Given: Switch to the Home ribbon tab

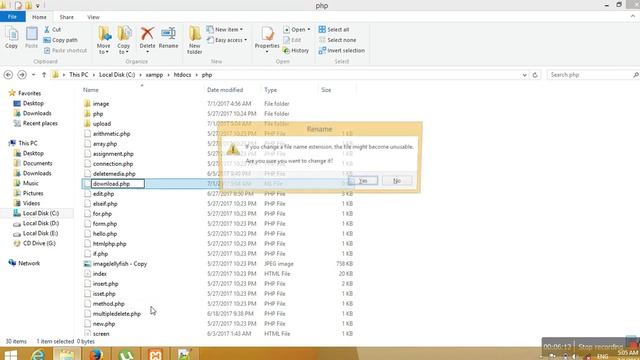Looking at the screenshot, I should click(x=39, y=17).
